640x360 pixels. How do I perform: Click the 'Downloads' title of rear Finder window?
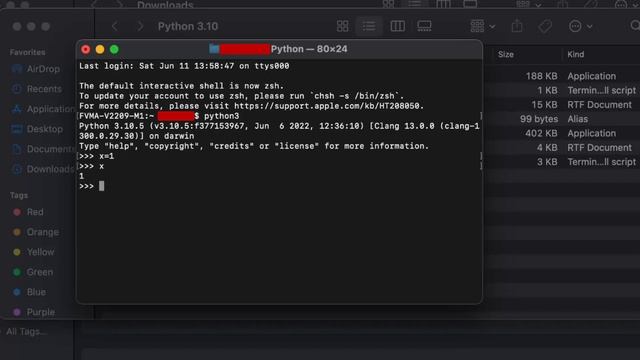(x=165, y=5)
